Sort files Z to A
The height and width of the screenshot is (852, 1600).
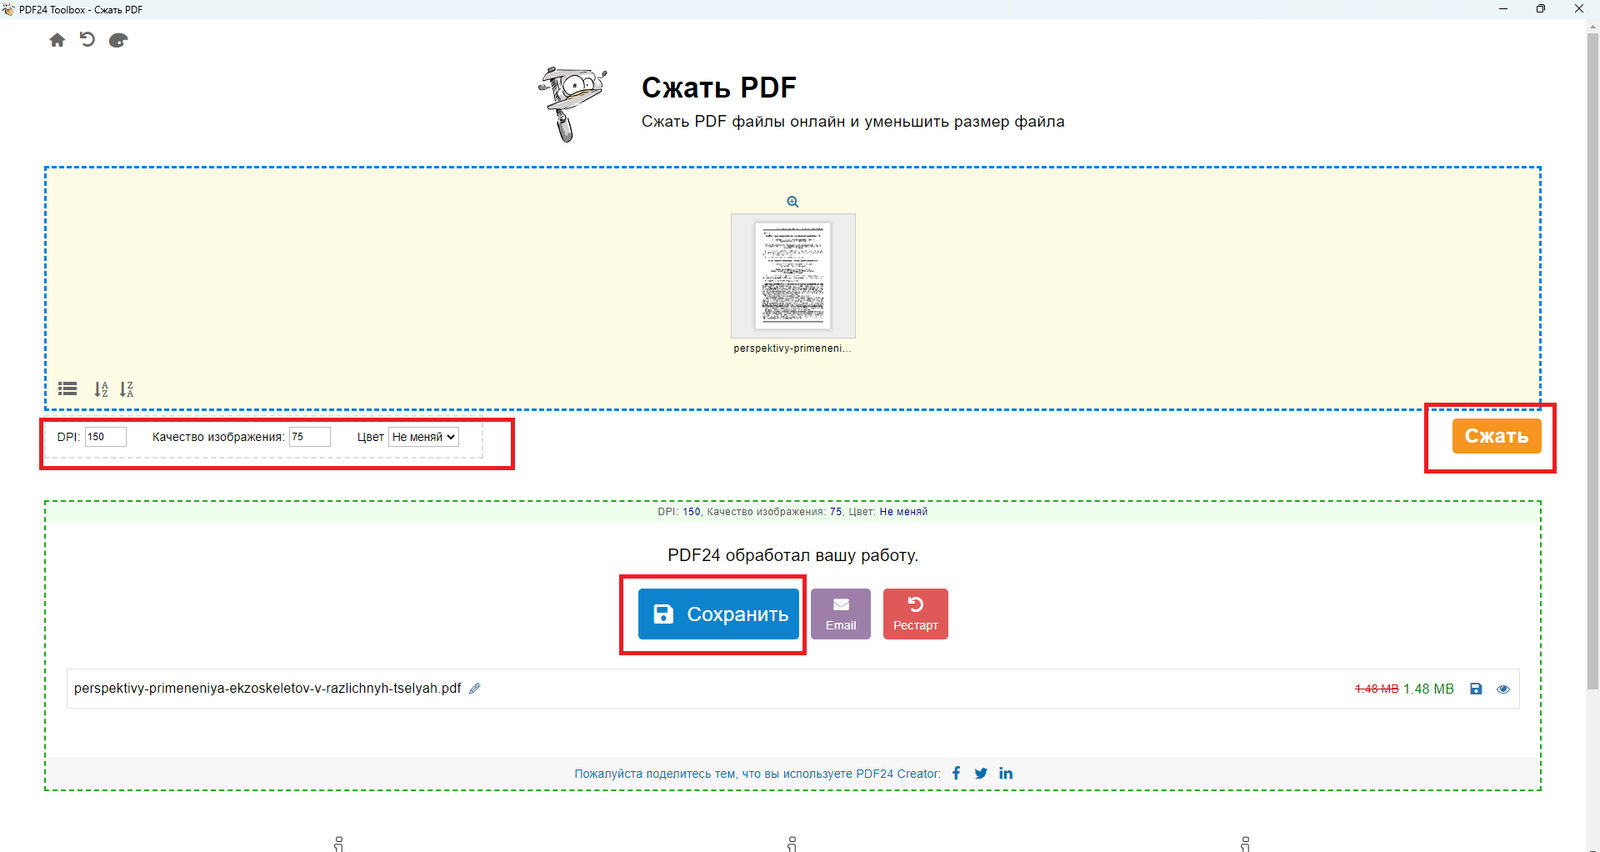pyautogui.click(x=127, y=389)
